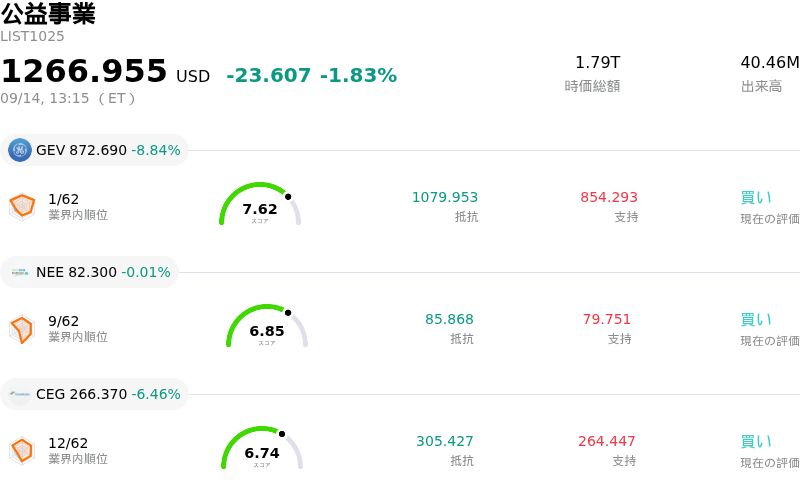
Task: Click the 買い rating in NEE row
Action: point(756,320)
